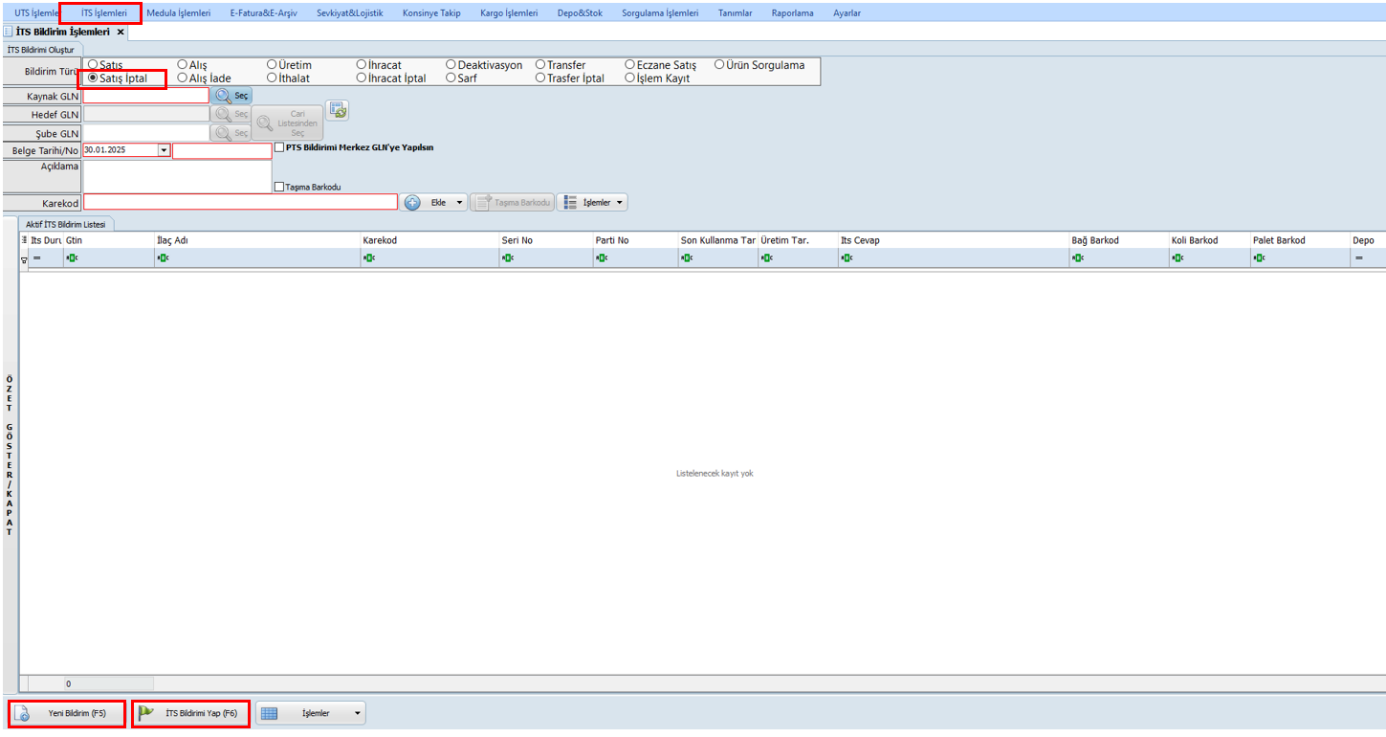Tick the Taşıma Barkodu checkbox
1386x737 pixels.
[x=279, y=186]
